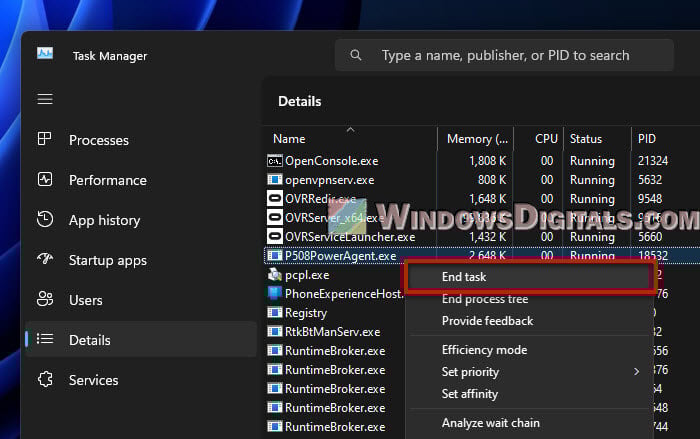Click the openvpnserv.exe process icon
Image resolution: width=700 pixels, height=439 pixels.
point(275,180)
